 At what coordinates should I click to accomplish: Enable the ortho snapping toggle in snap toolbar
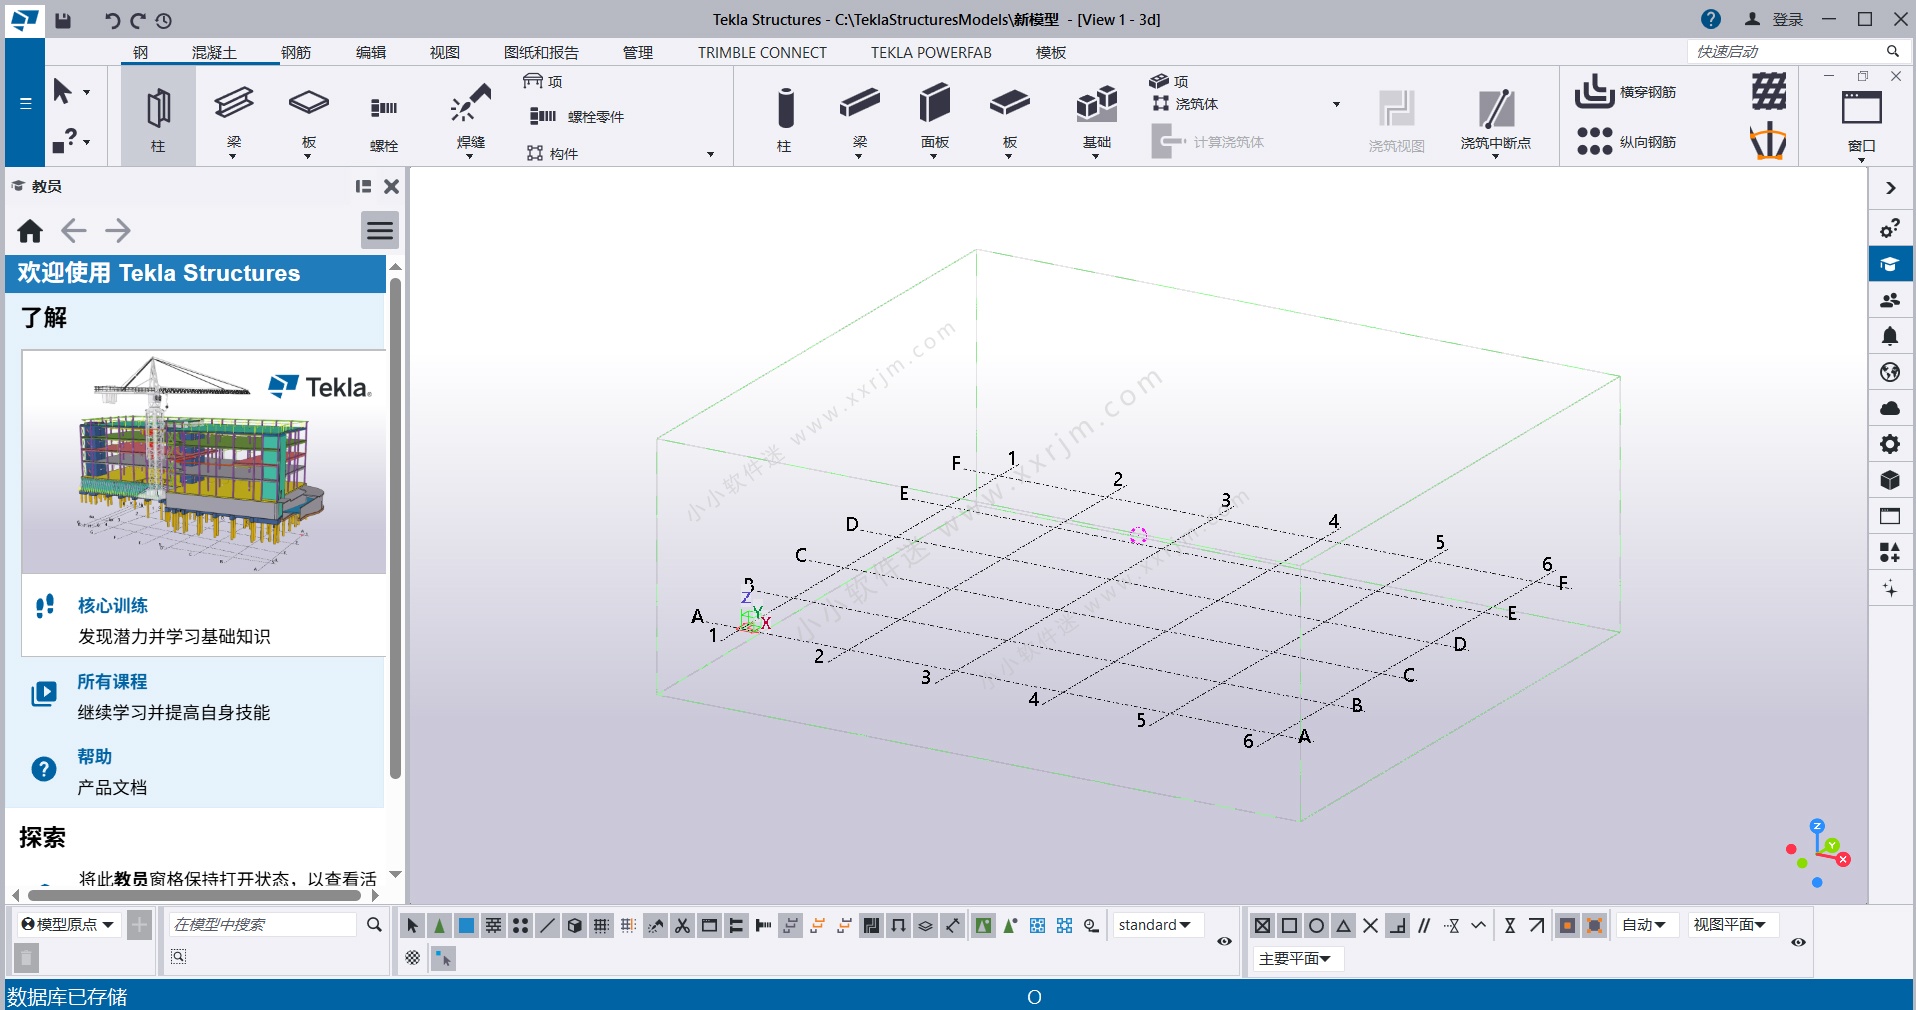tap(1396, 925)
